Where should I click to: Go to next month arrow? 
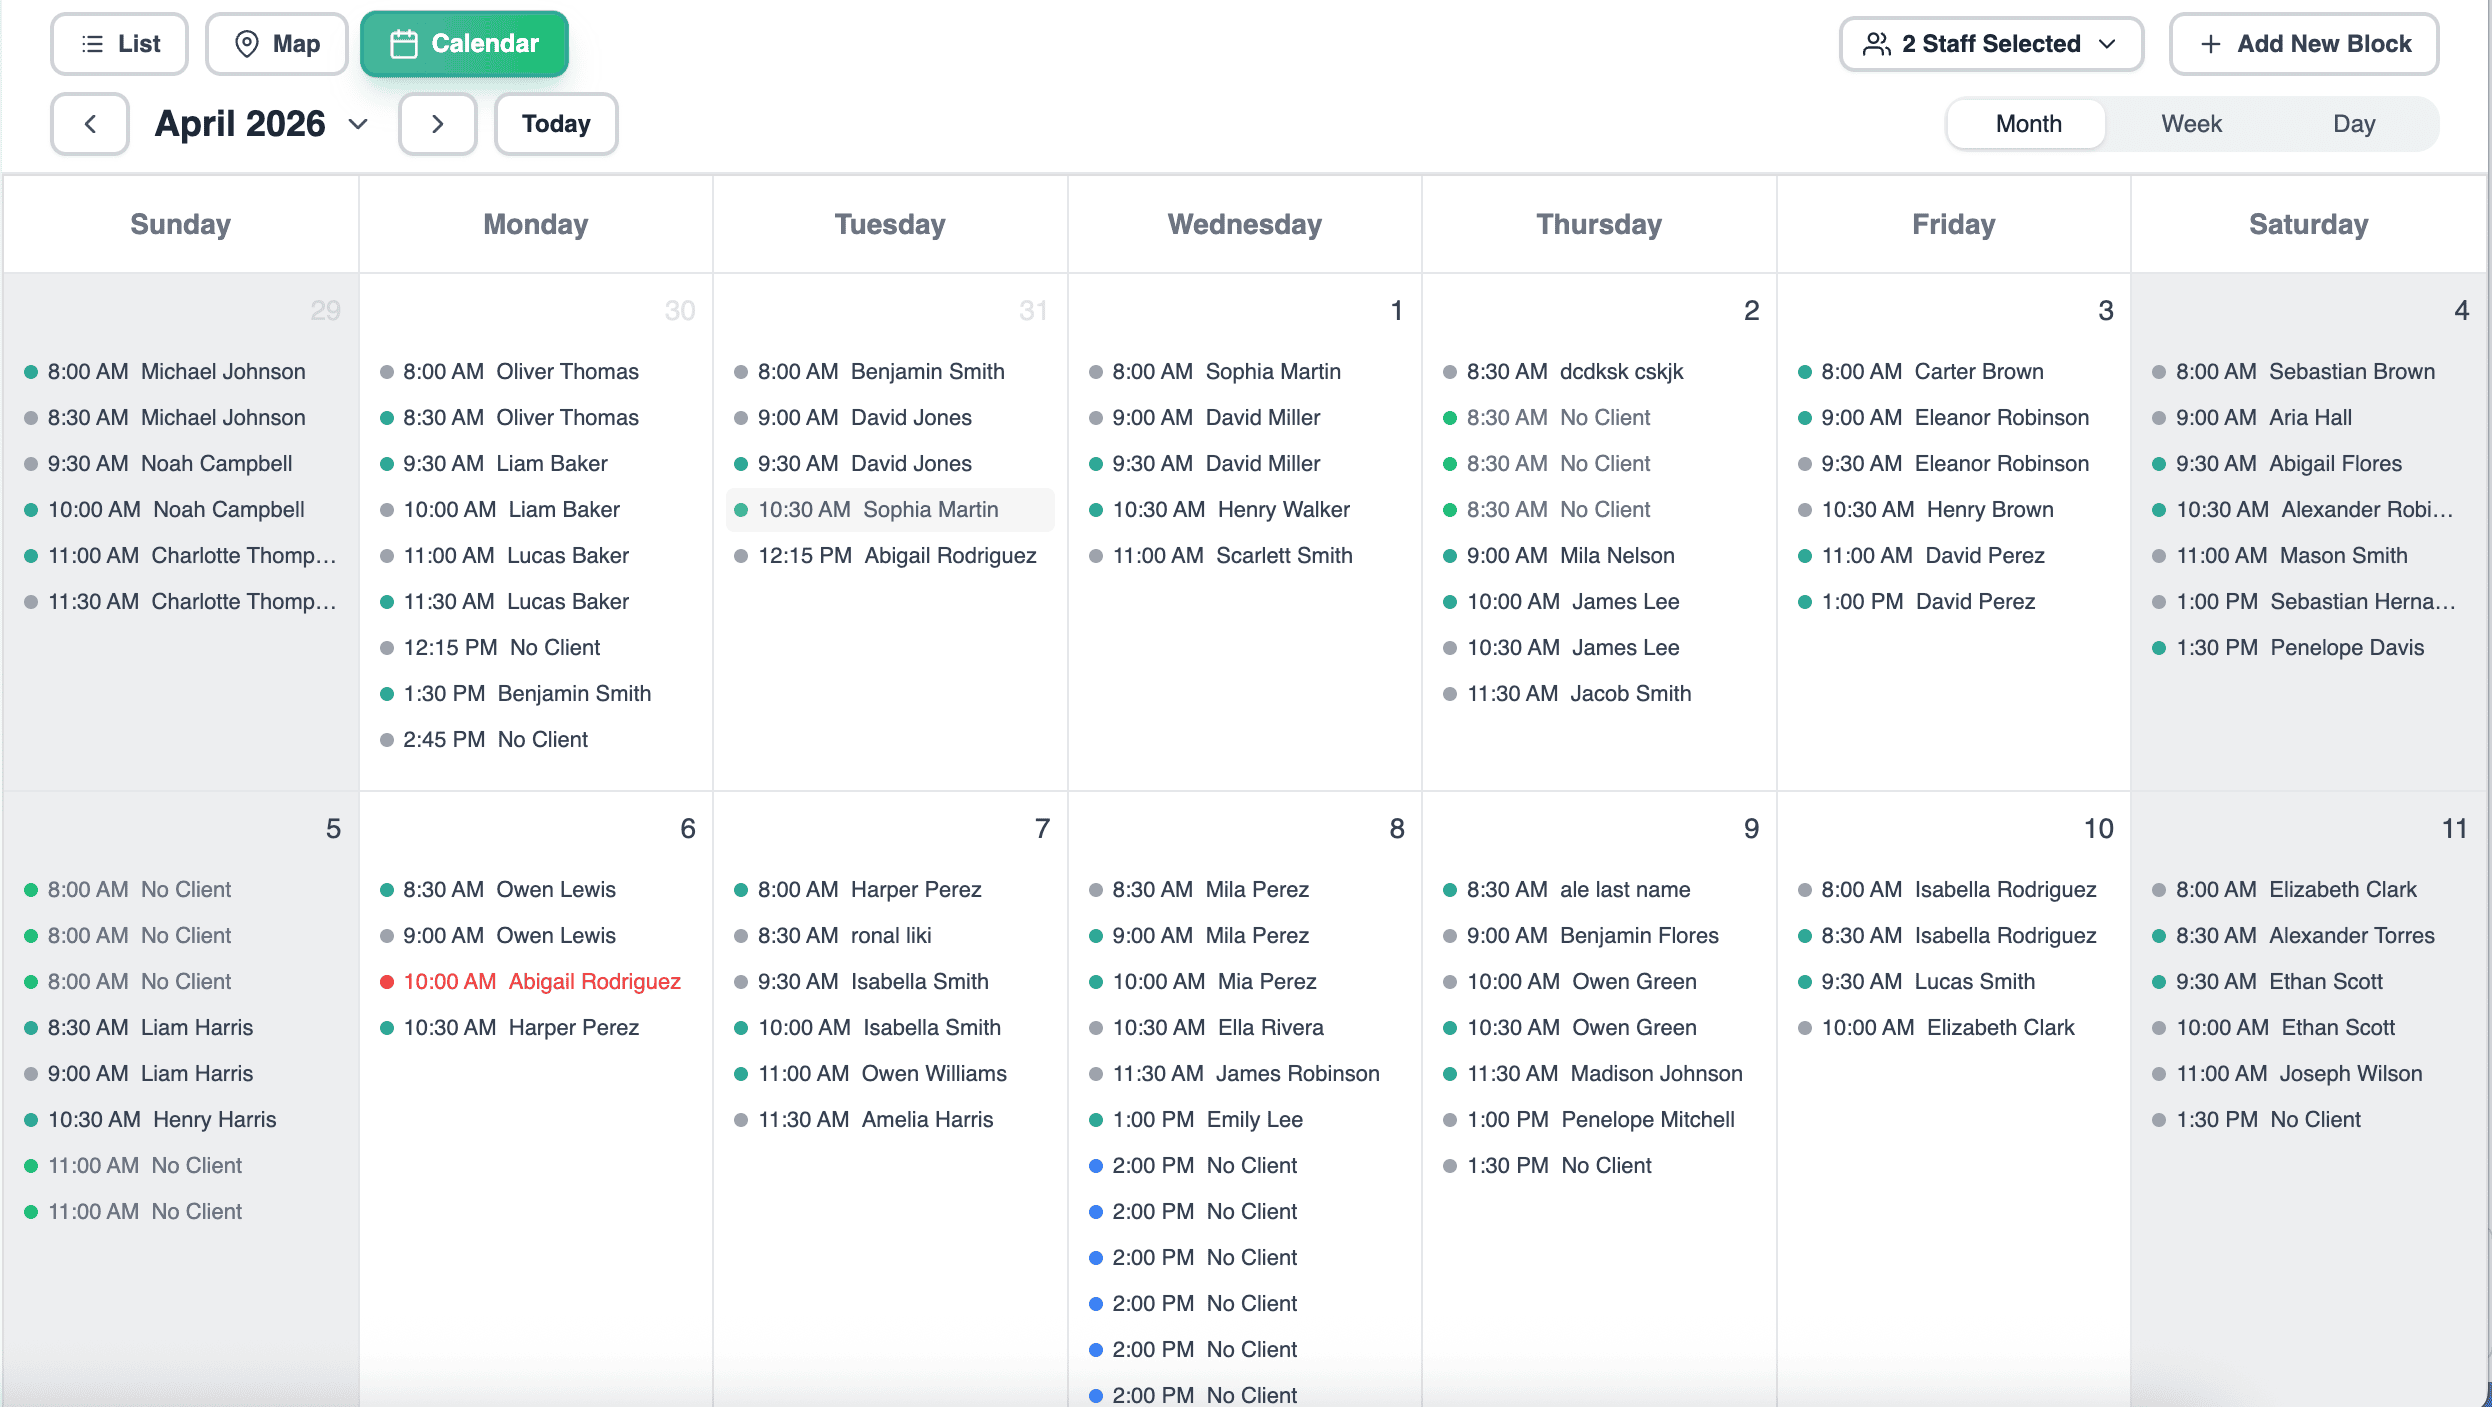[437, 124]
